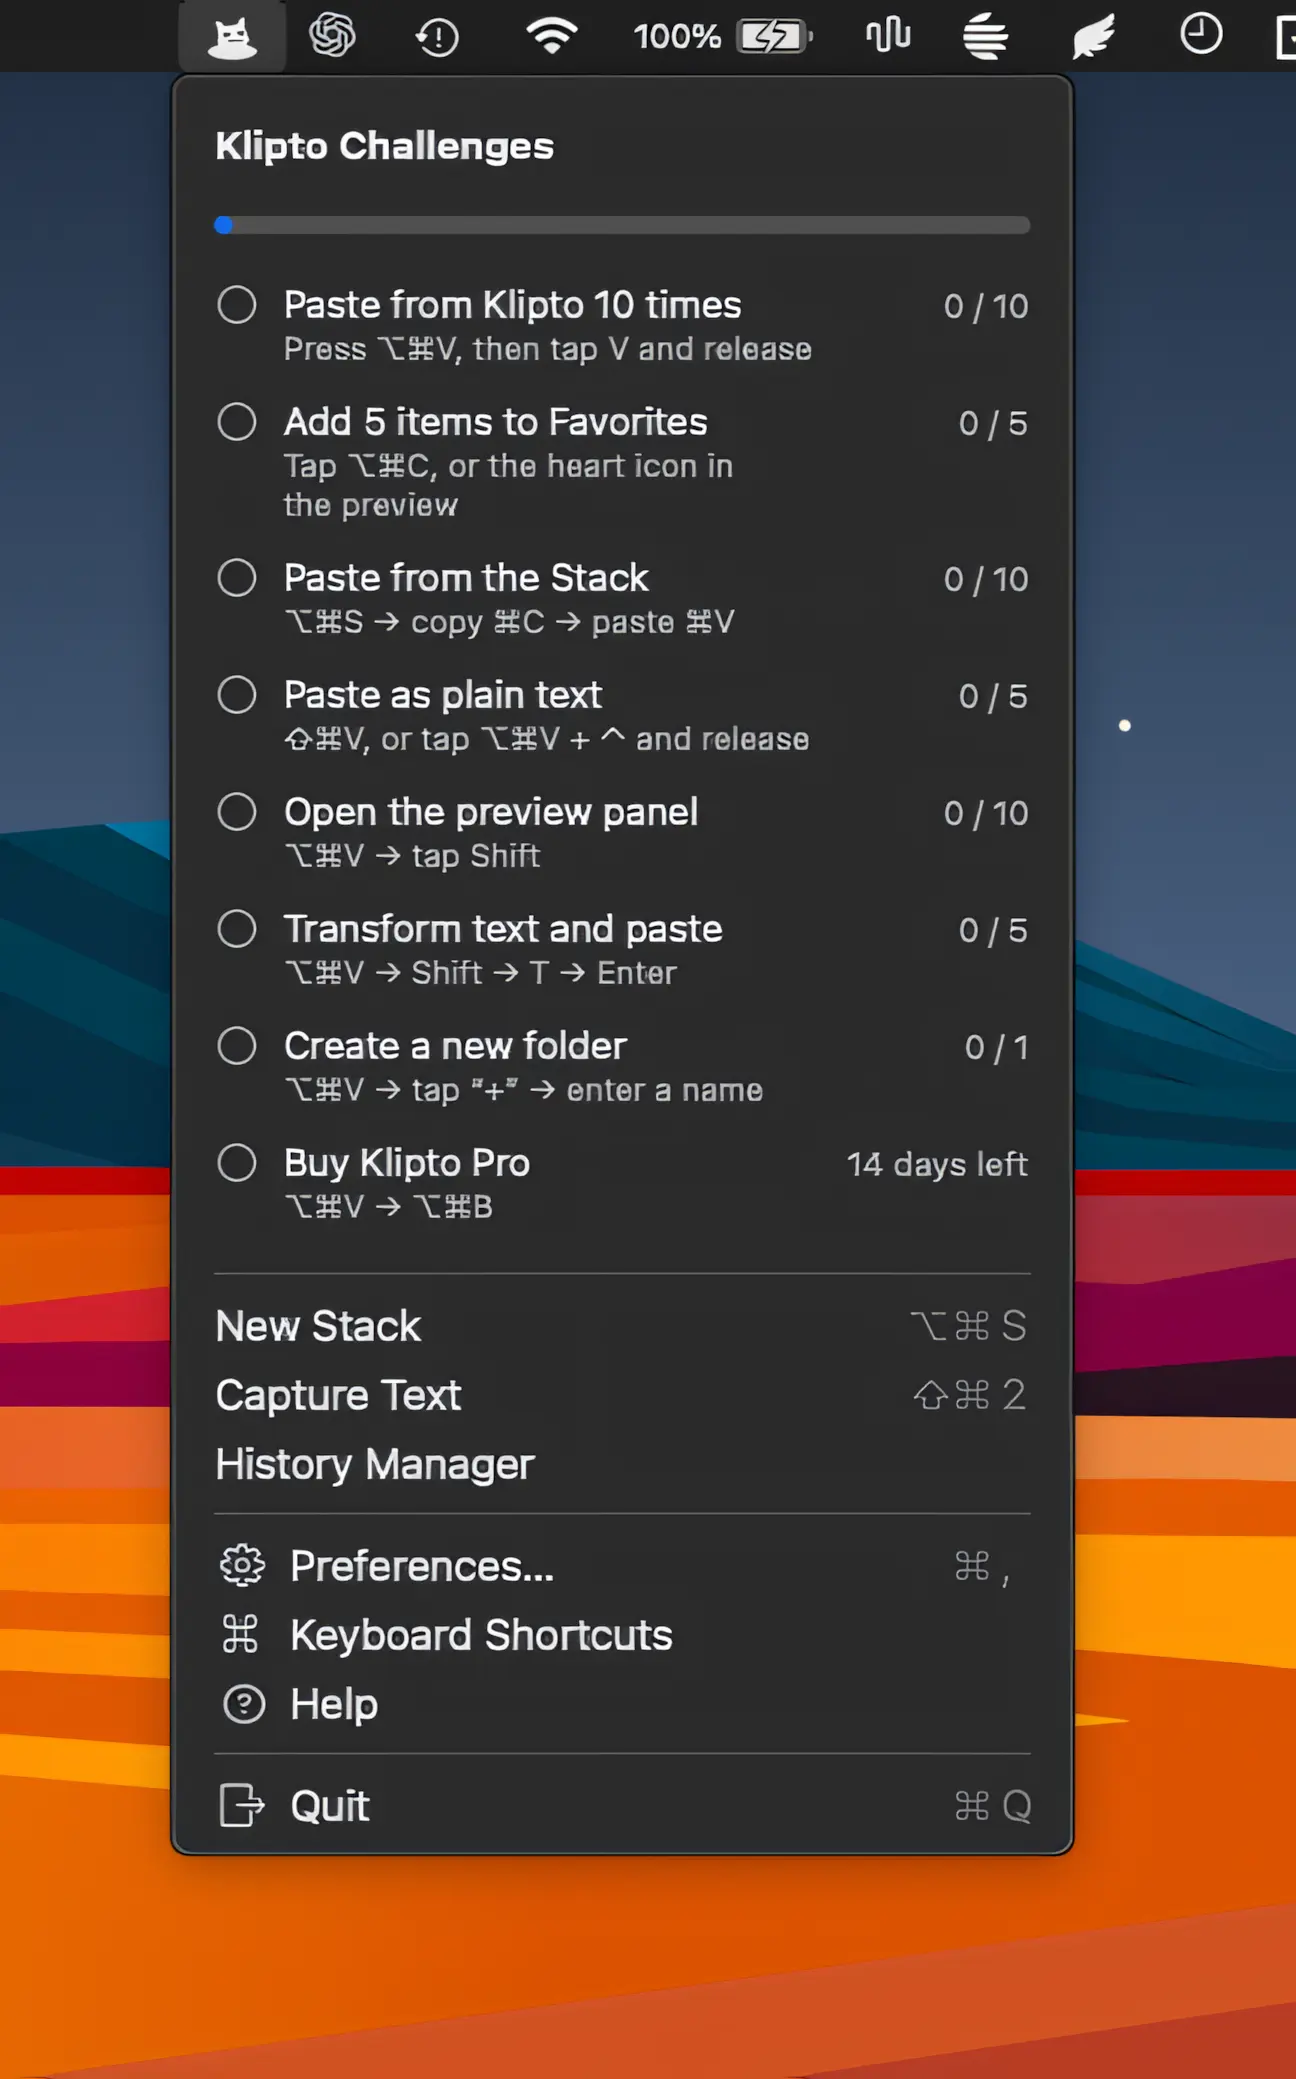1296x2079 pixels.
Task: Check the circle for Paste as plain text
Action: [x=237, y=695]
